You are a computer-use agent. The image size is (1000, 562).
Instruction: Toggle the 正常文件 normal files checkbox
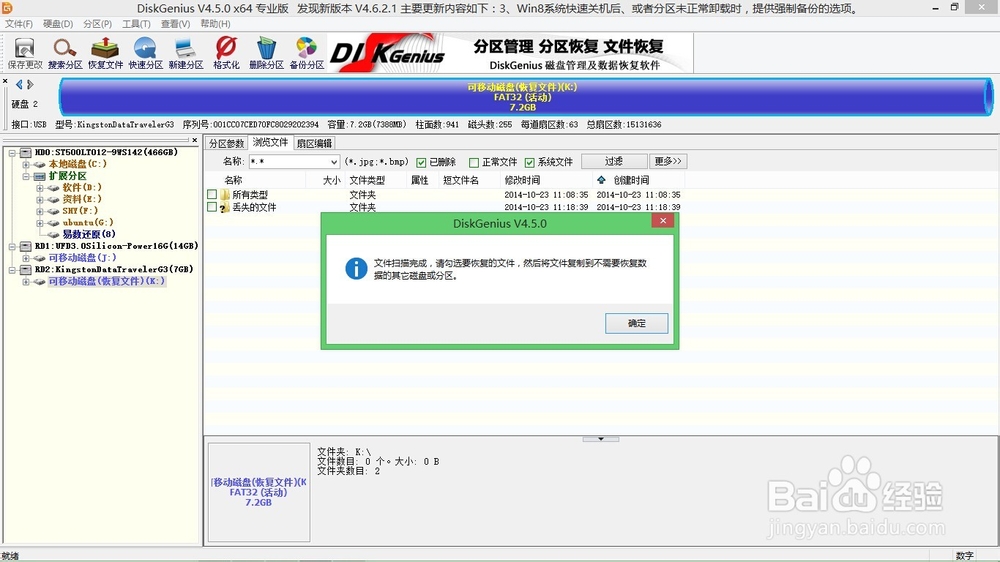pos(474,163)
